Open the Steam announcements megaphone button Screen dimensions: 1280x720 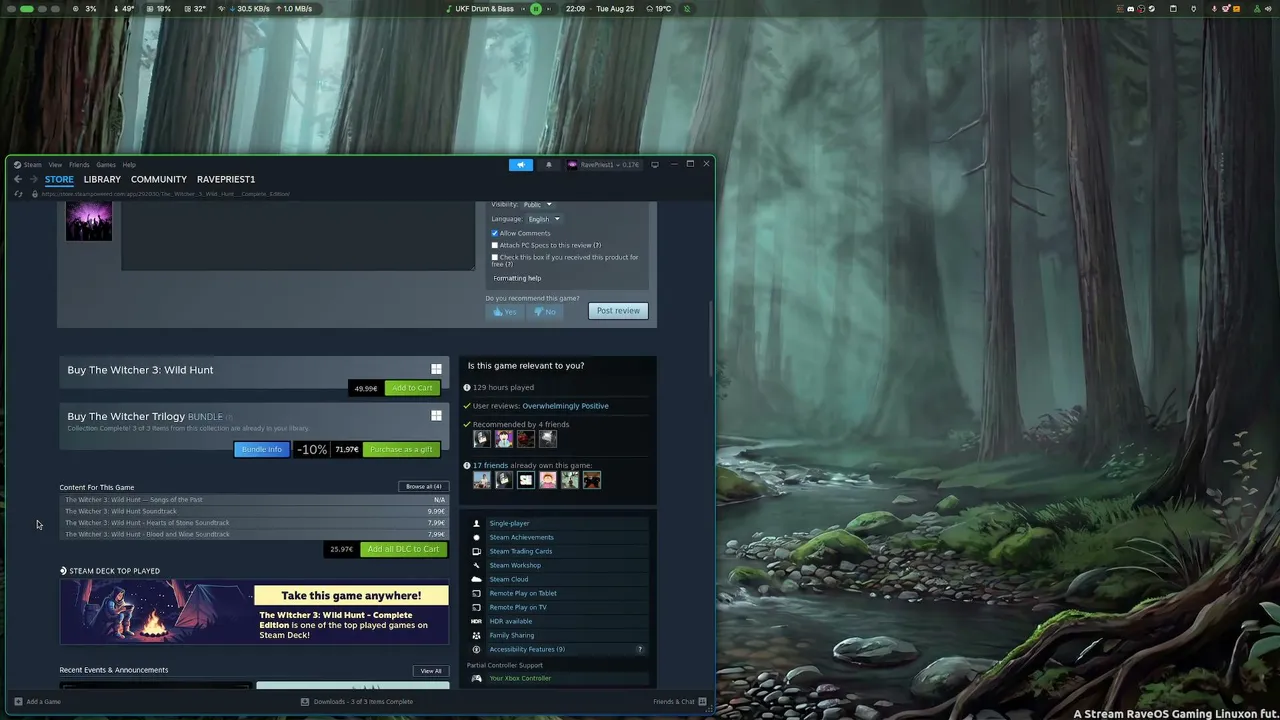pyautogui.click(x=520, y=165)
